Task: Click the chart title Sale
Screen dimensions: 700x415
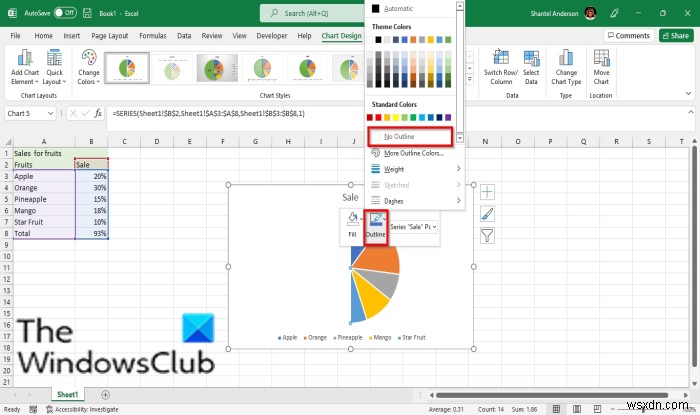Action: (x=350, y=197)
